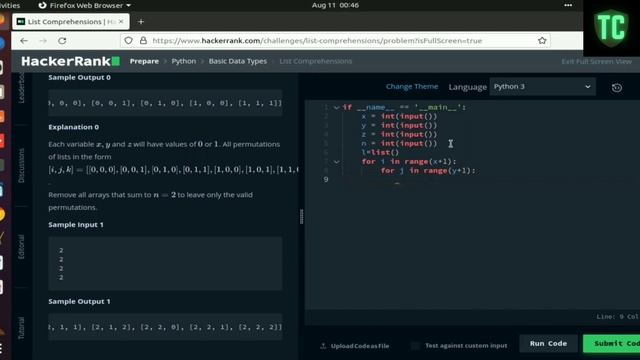
Task: Click code line 'l=list()' in editor
Action: pyautogui.click(x=380, y=153)
